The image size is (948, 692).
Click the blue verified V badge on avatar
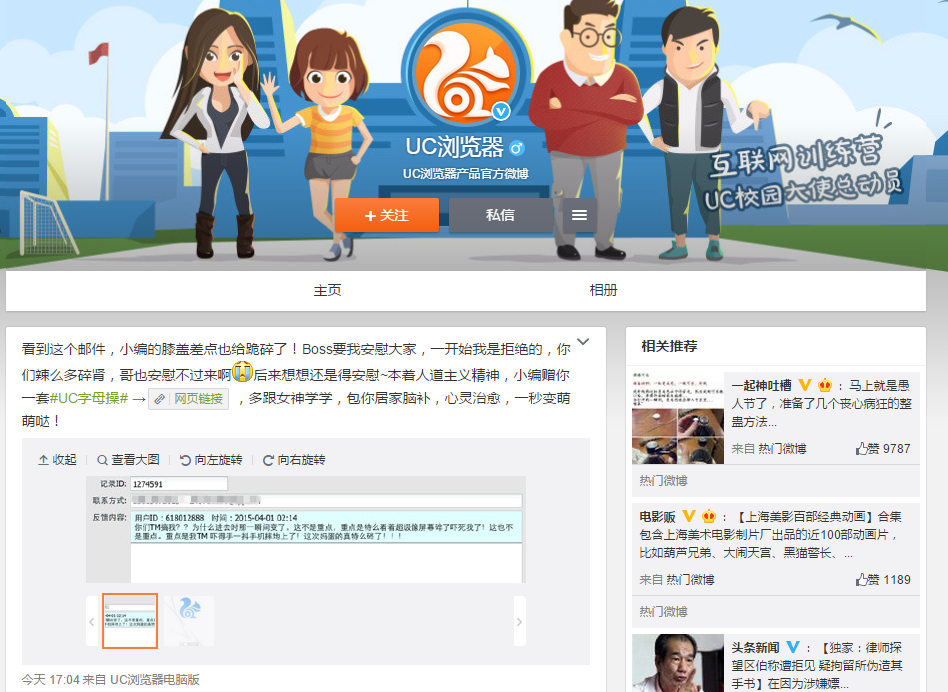pos(501,111)
